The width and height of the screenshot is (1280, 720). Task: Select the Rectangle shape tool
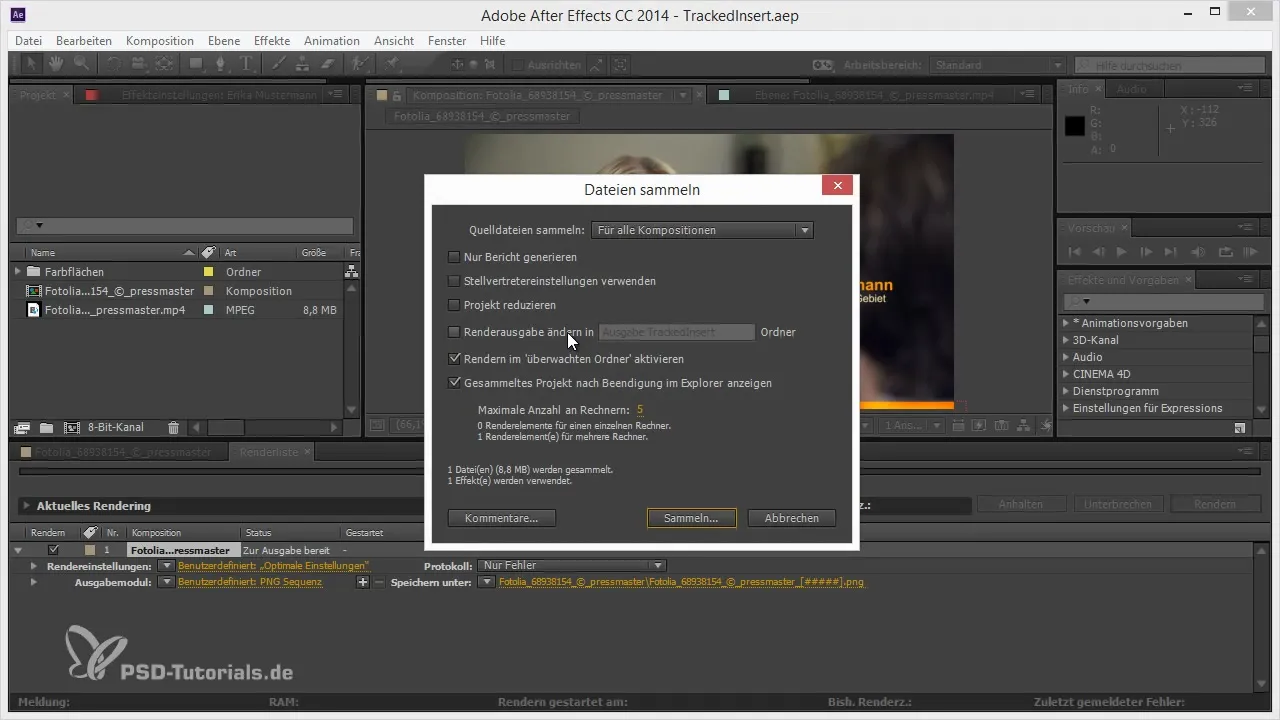click(197, 64)
